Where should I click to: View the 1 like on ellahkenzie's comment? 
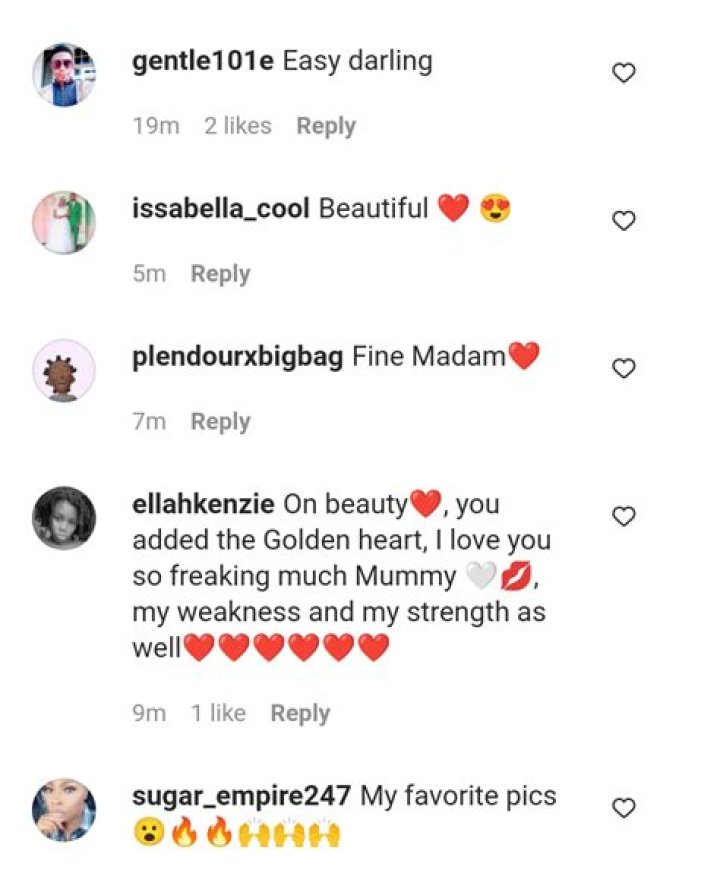[x=219, y=713]
